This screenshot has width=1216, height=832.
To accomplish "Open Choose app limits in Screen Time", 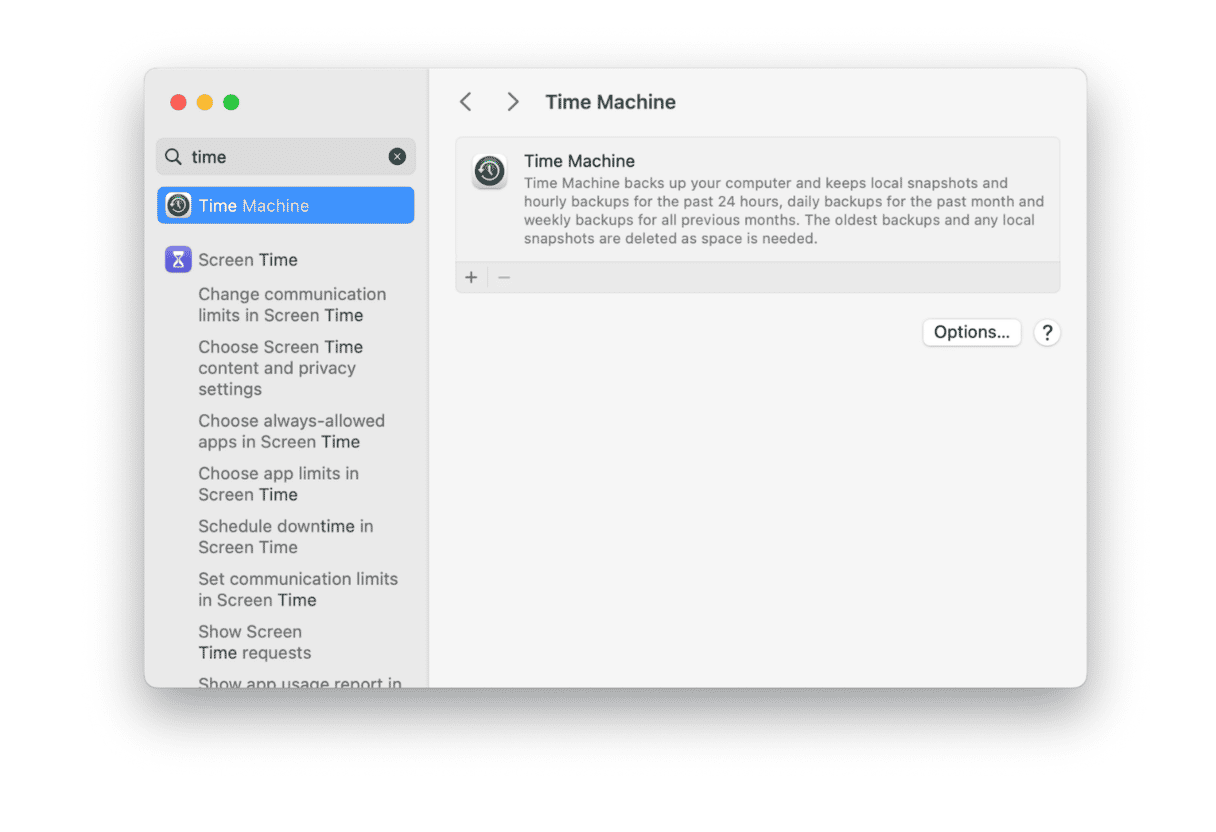I will (278, 484).
